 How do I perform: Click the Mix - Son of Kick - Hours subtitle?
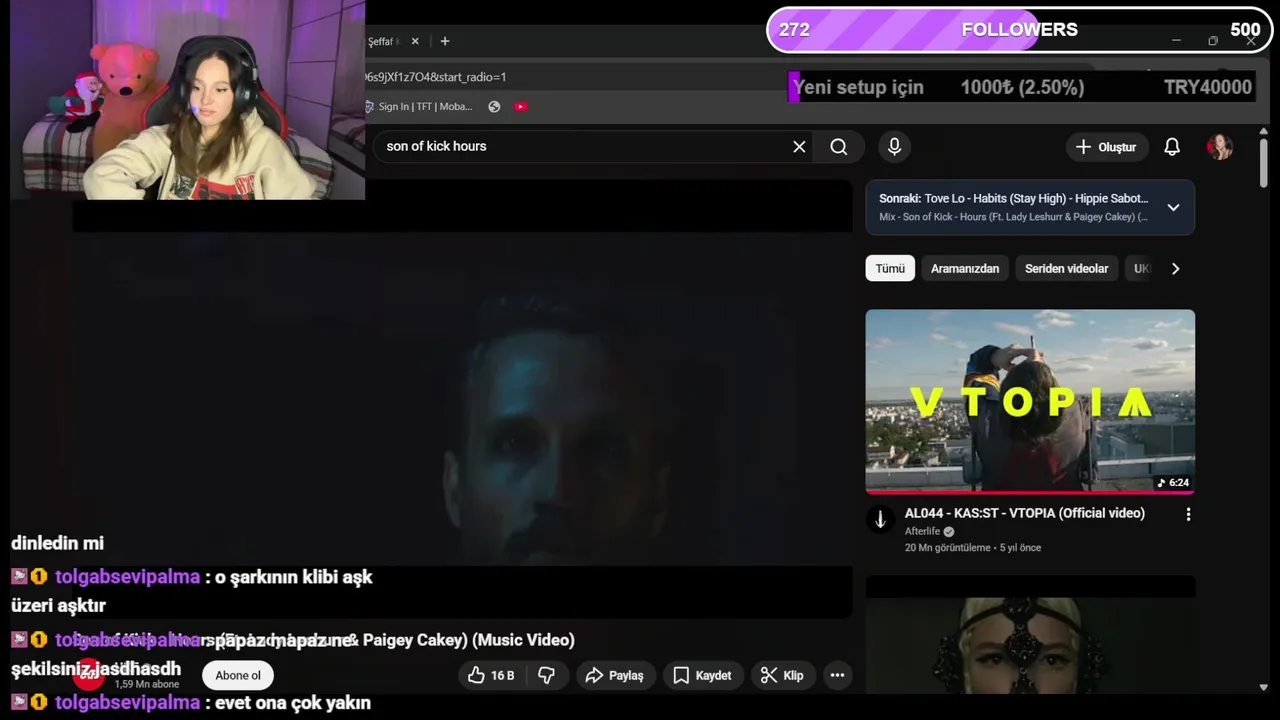1013,217
